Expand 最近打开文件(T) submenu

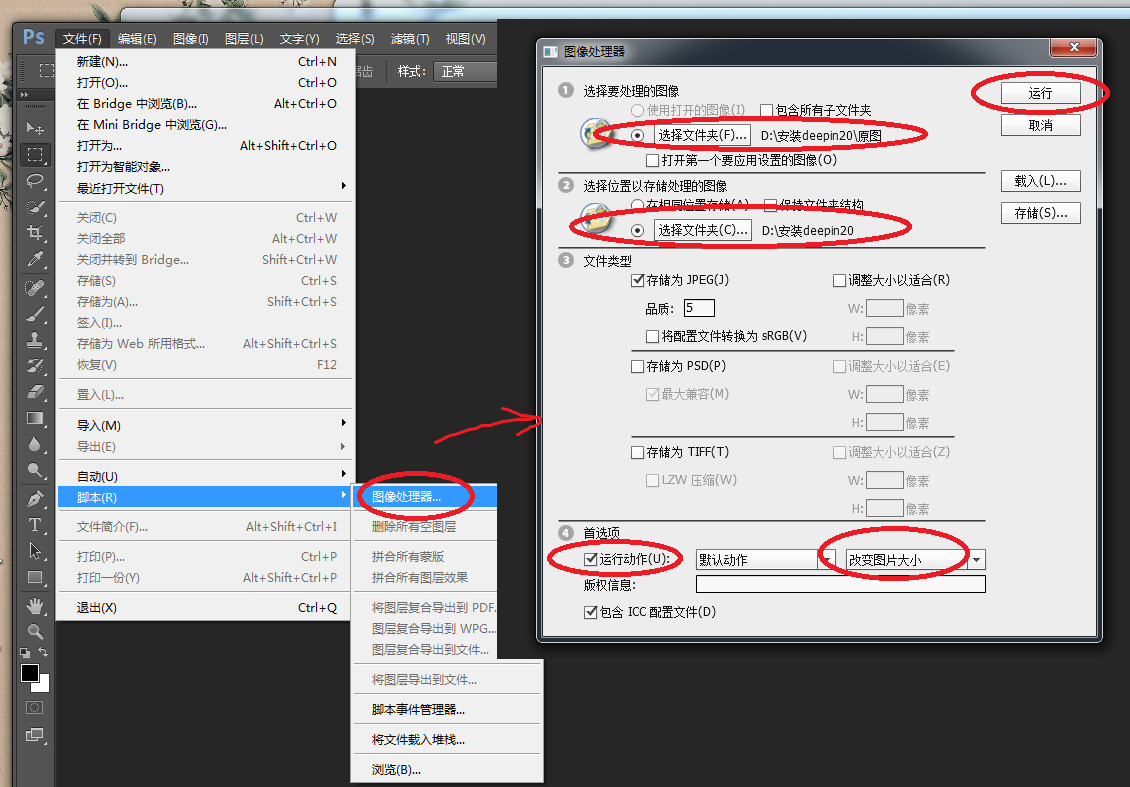pos(204,188)
